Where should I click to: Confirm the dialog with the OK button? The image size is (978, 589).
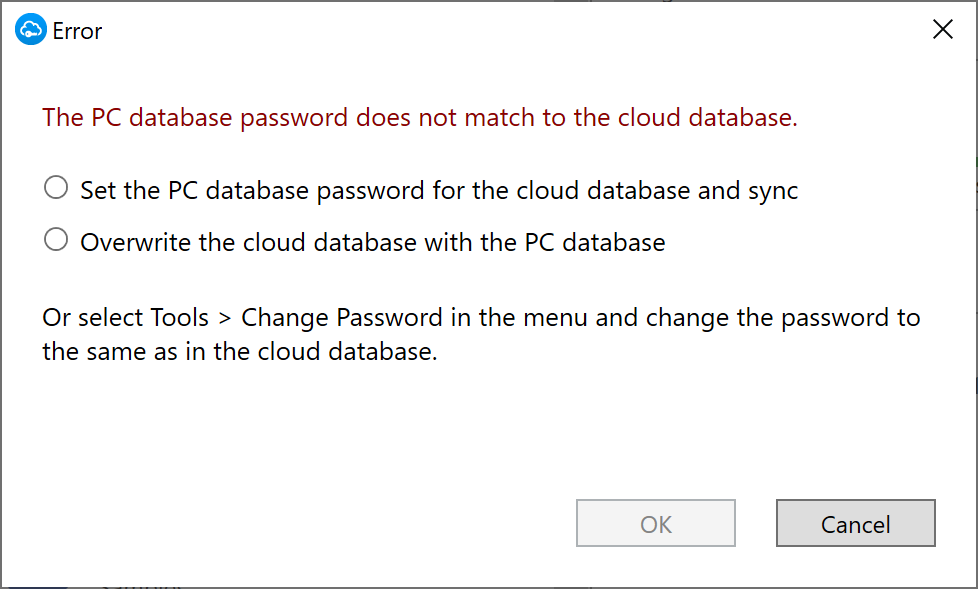pyautogui.click(x=656, y=523)
